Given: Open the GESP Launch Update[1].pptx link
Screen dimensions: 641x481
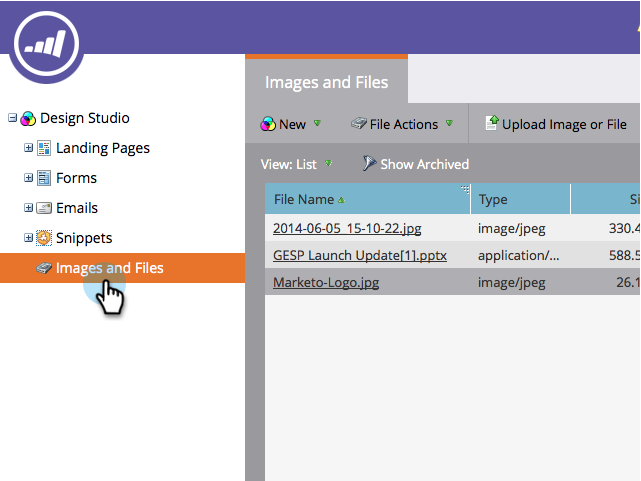Looking at the screenshot, I should (x=359, y=255).
